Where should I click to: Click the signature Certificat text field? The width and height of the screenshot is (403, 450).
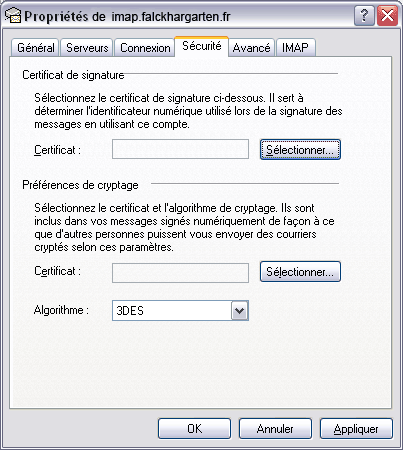point(180,149)
